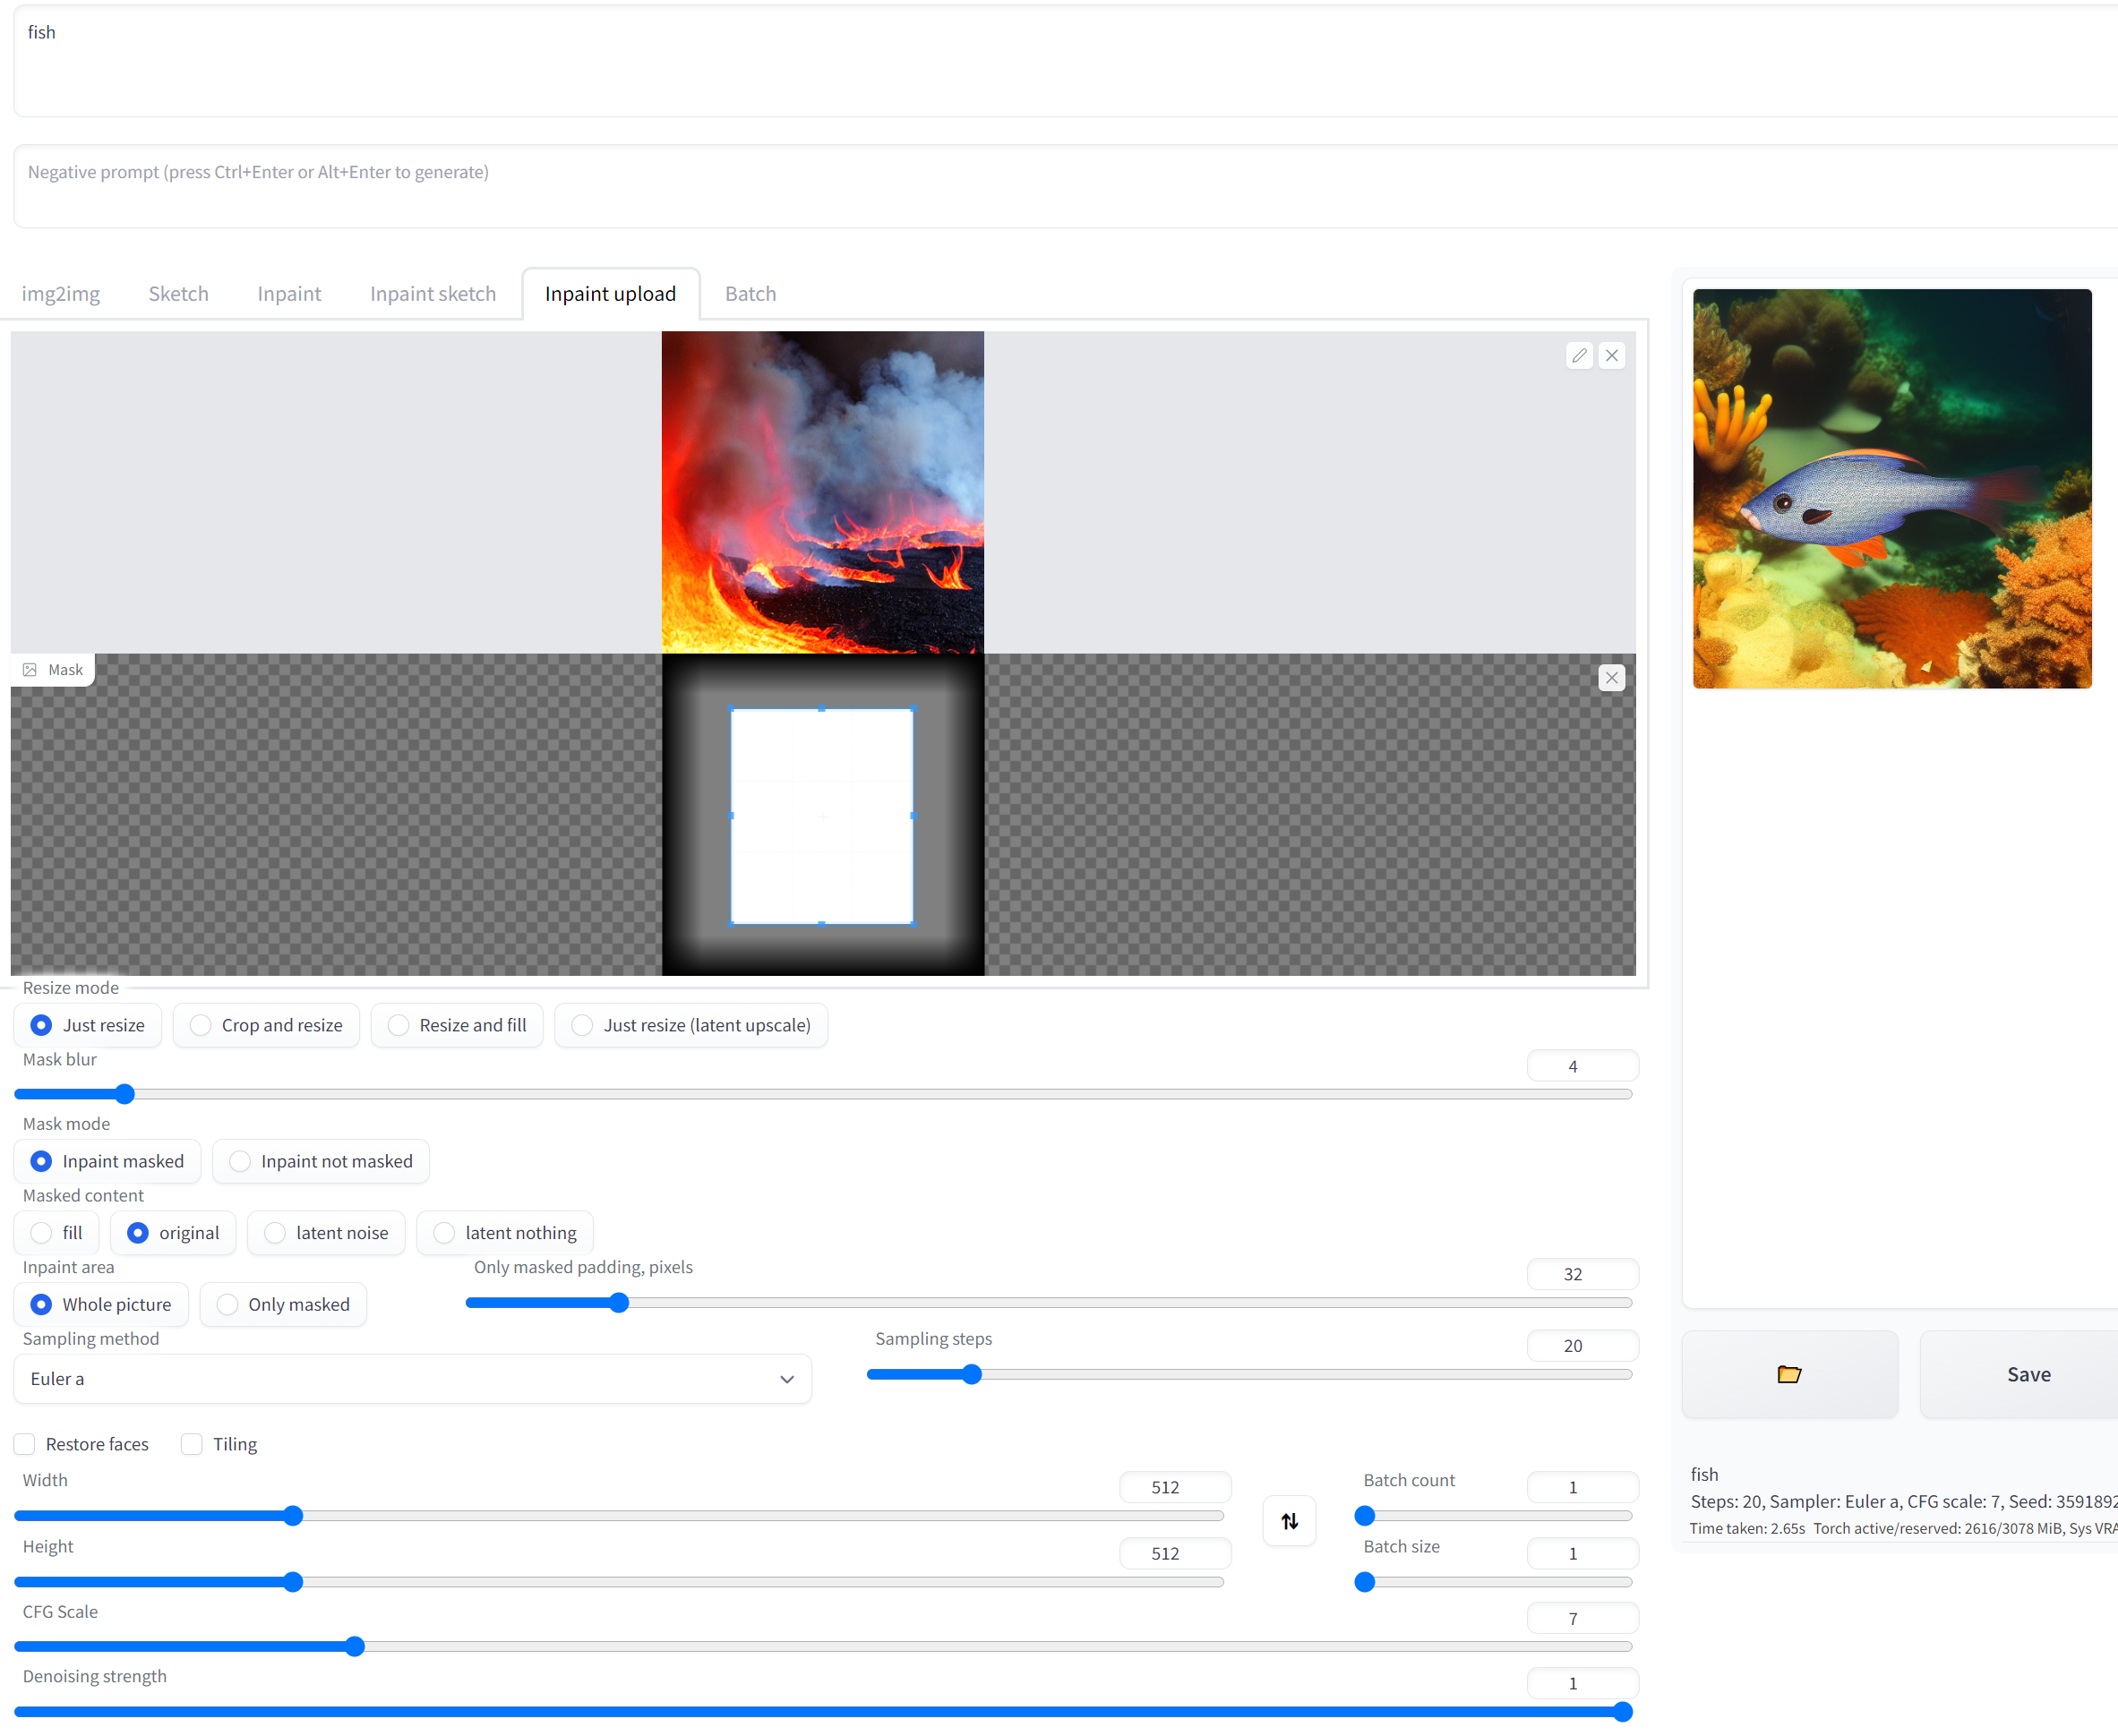Select Only masked inpaint area
The height and width of the screenshot is (1736, 2118).
(228, 1304)
